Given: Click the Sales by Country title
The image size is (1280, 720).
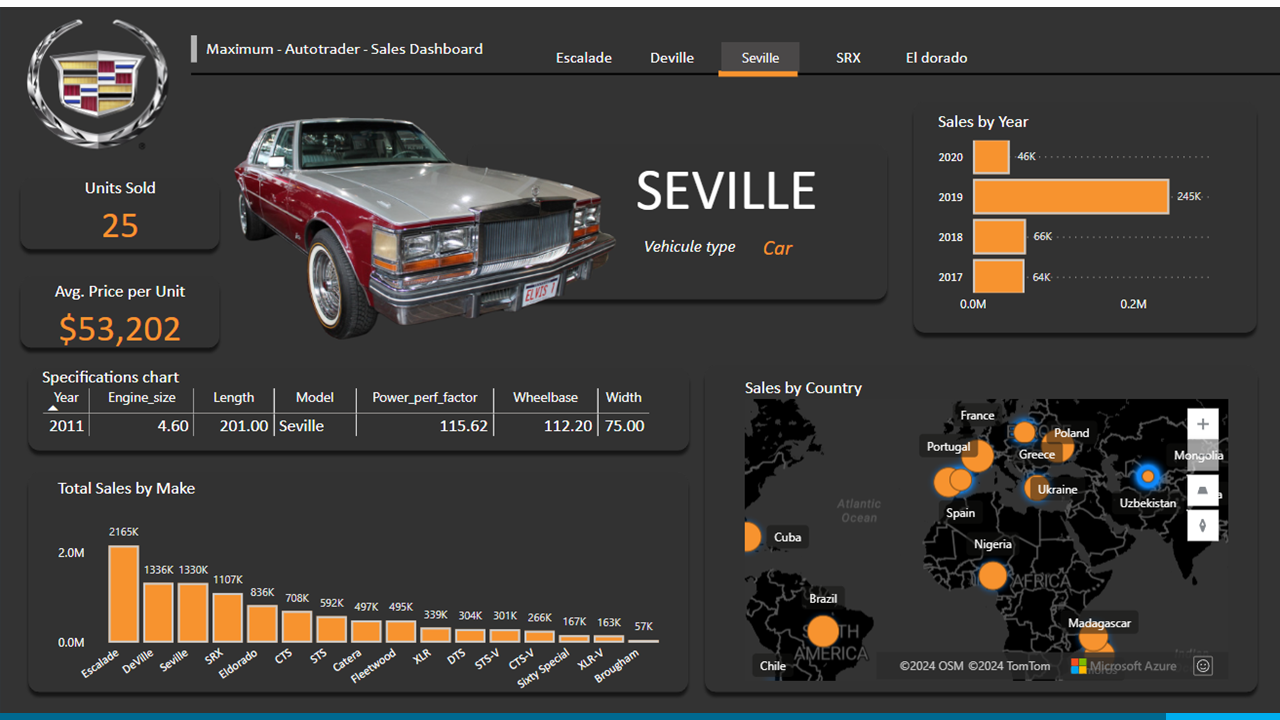Looking at the screenshot, I should tap(803, 388).
